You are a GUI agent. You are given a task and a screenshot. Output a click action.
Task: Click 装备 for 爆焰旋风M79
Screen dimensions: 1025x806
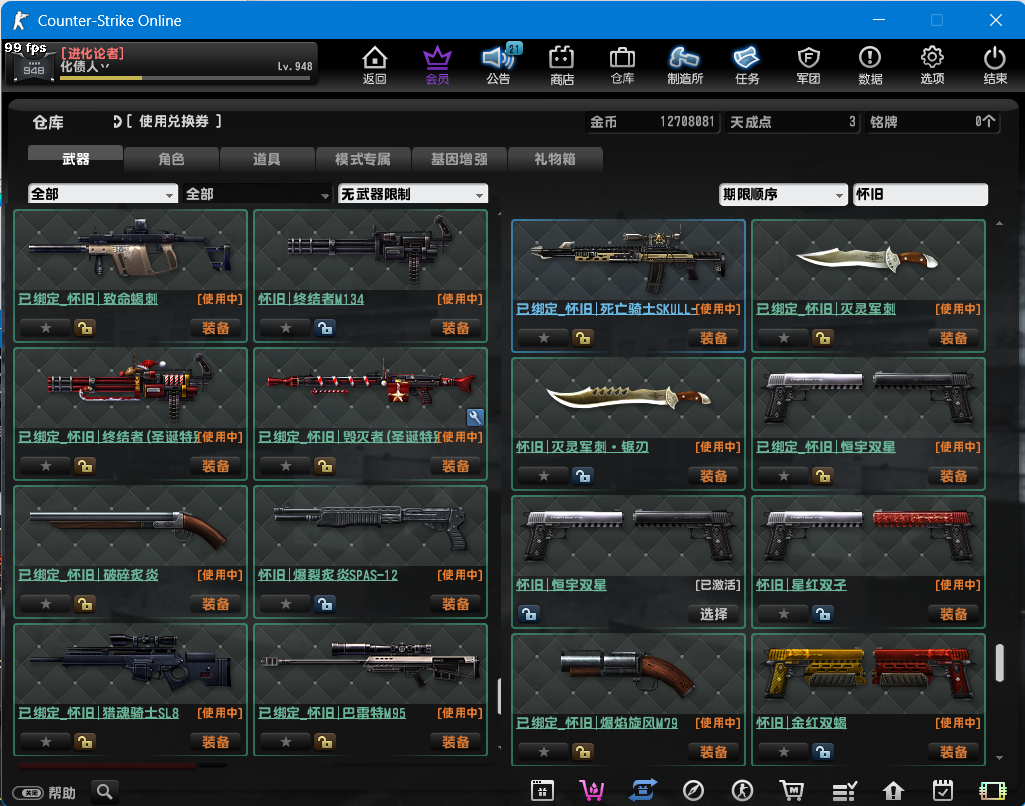713,752
